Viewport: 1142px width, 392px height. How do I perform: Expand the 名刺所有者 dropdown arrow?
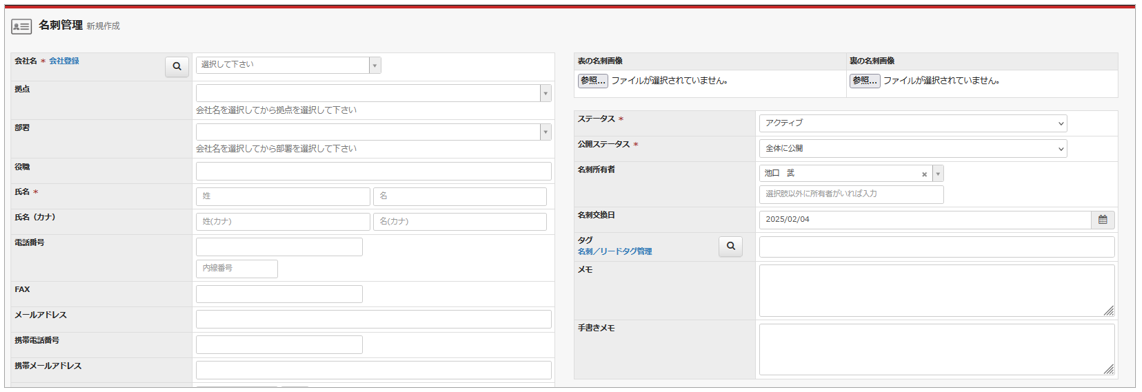(938, 174)
